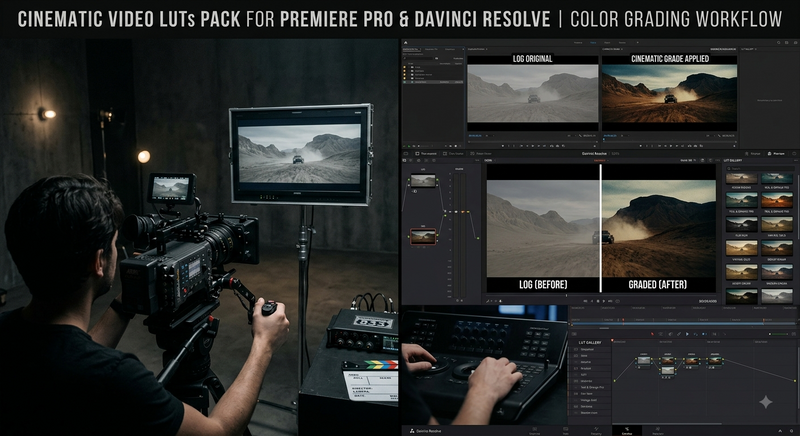The image size is (800, 436).
Task: Open the viewer zoom percentage dropdown in Resolve
Action: 688,161
